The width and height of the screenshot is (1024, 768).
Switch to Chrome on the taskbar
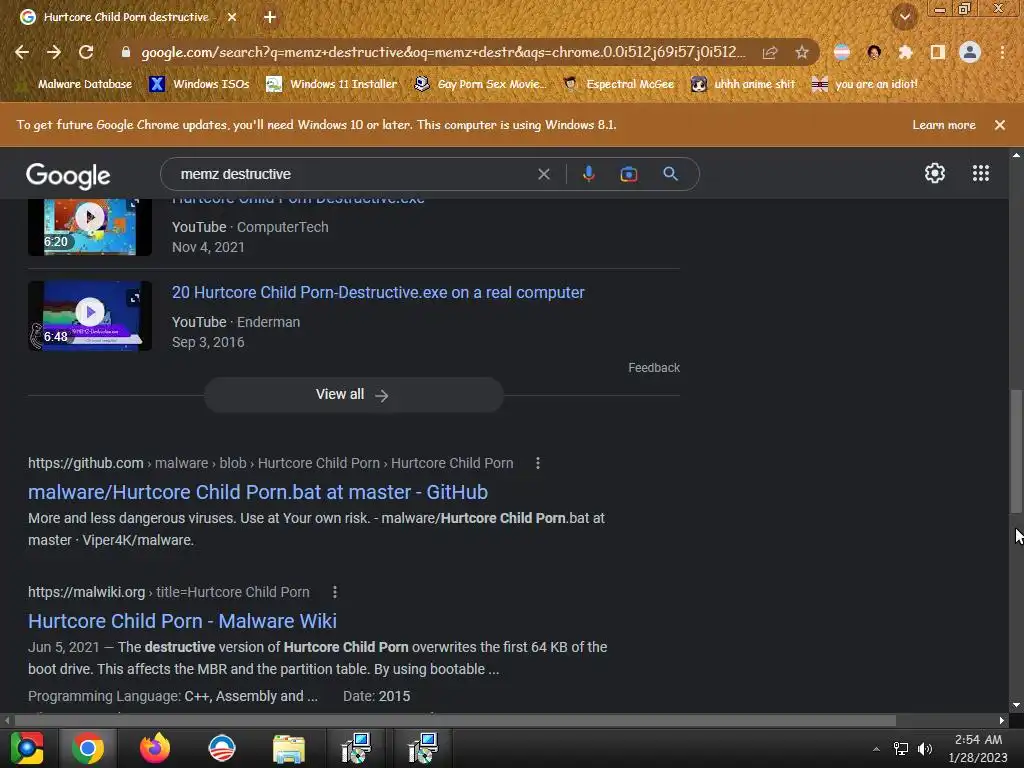tap(88, 748)
